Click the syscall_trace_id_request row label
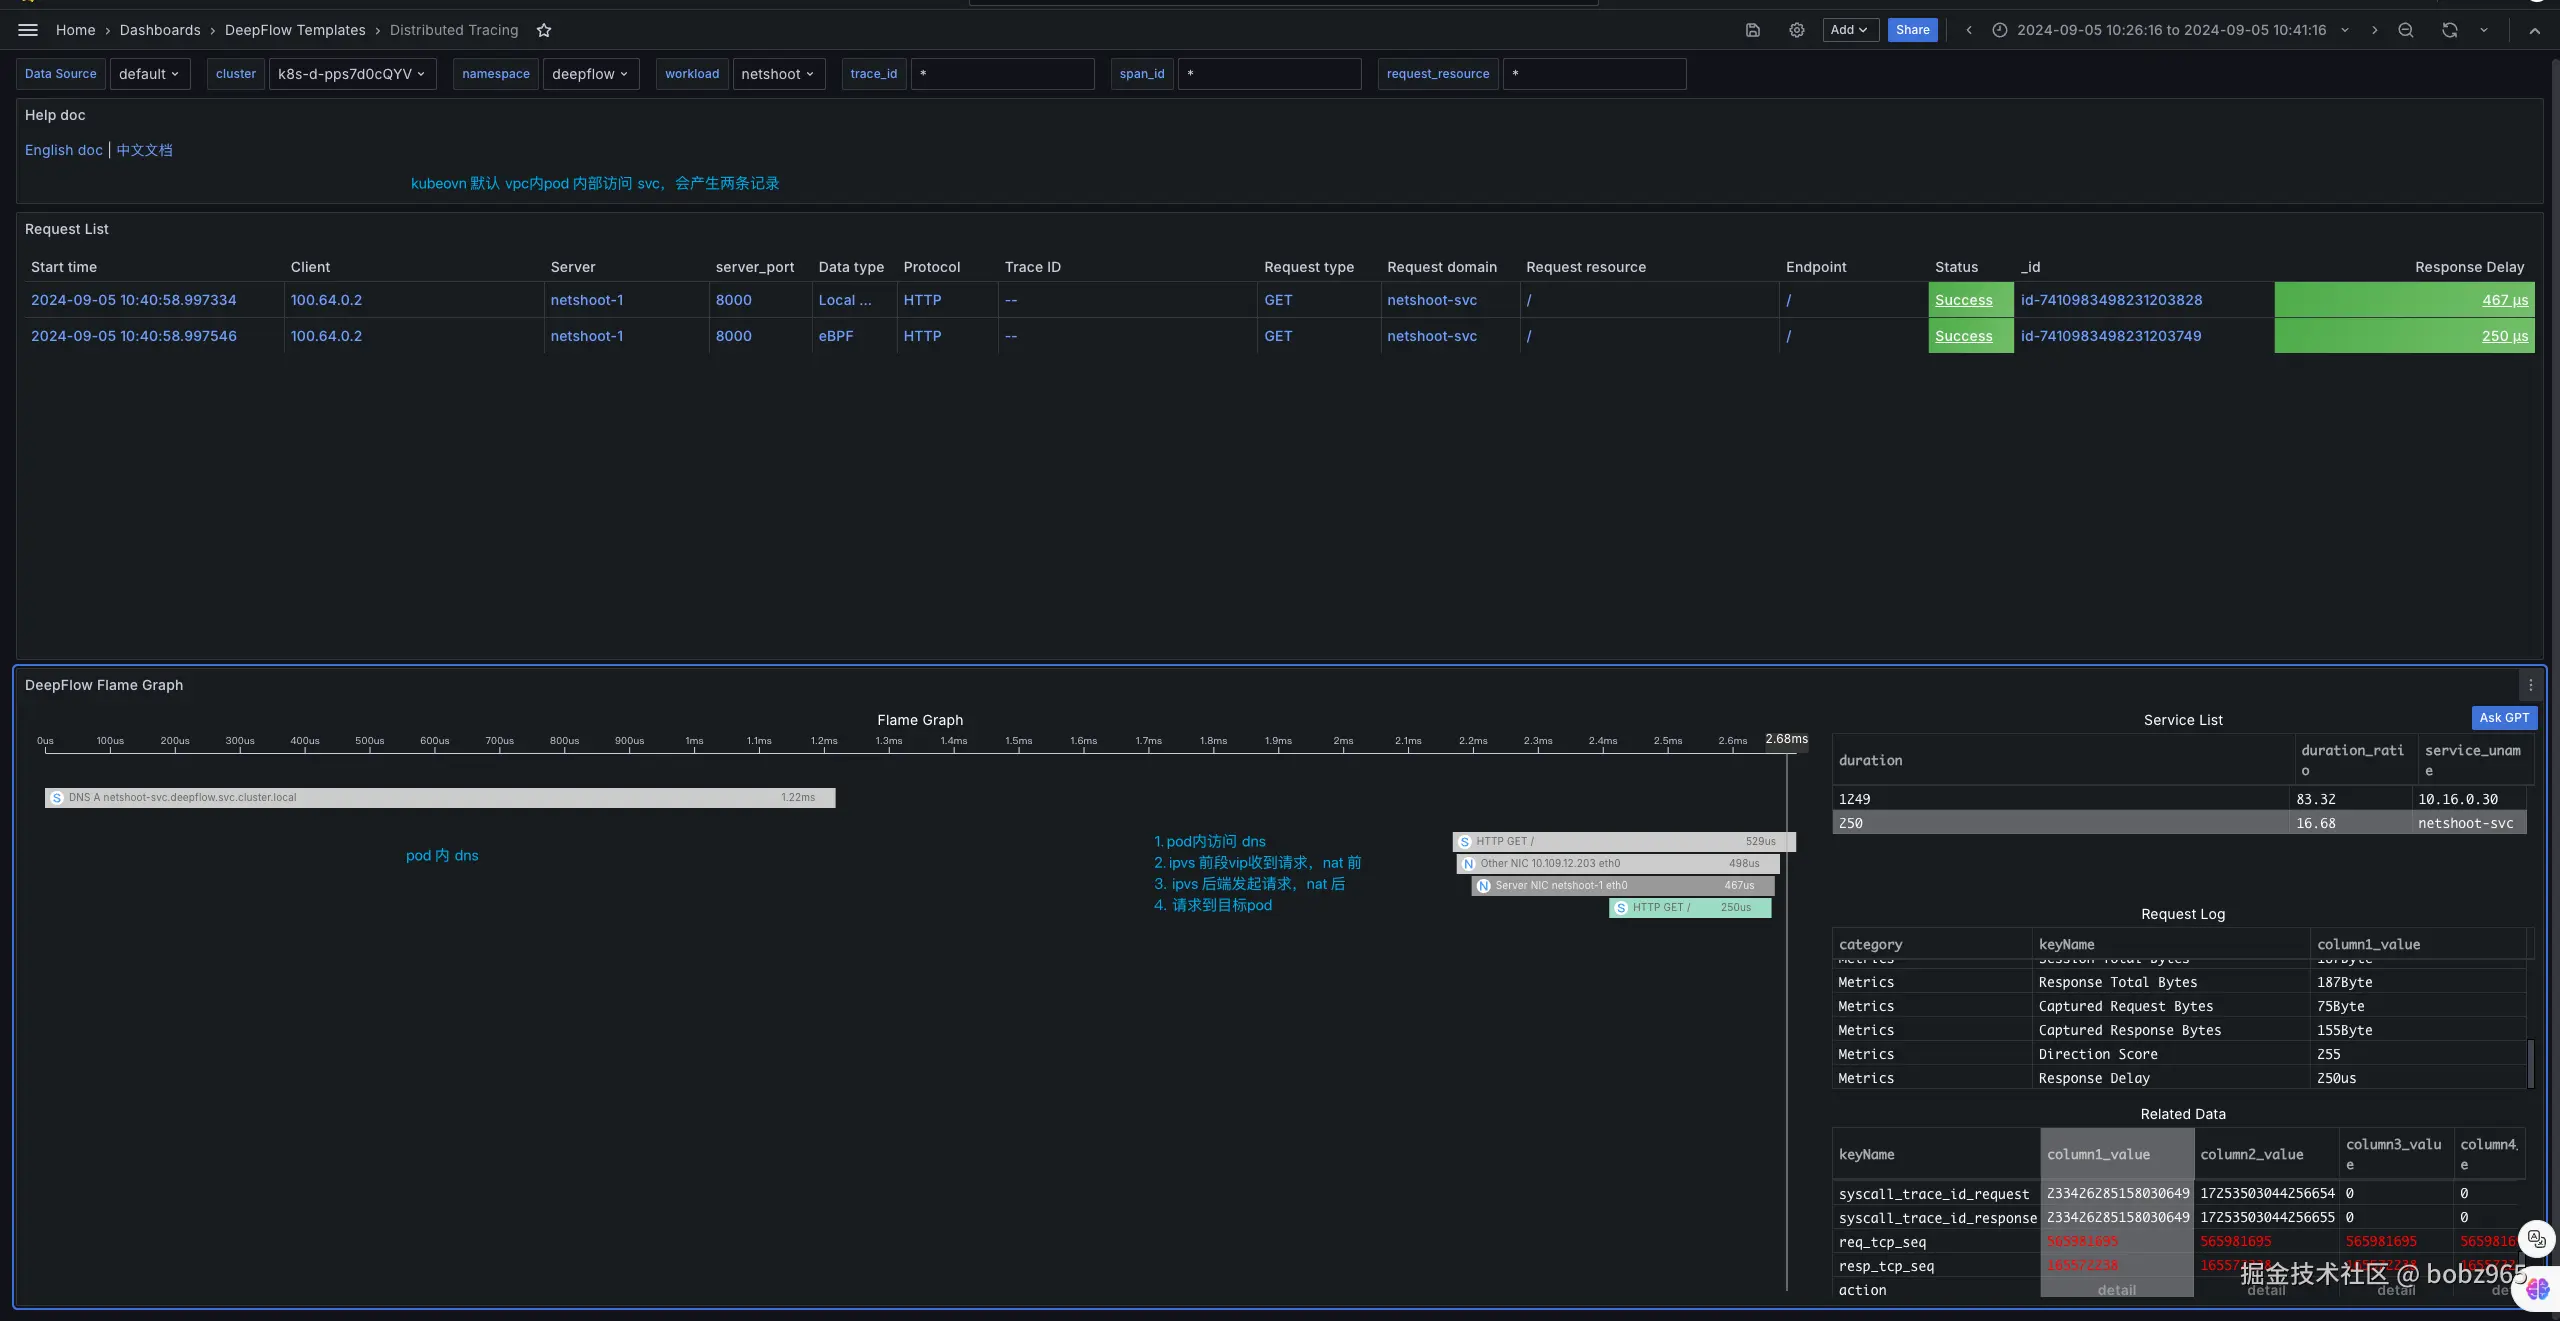This screenshot has width=2560, height=1321. pos(1934,1194)
